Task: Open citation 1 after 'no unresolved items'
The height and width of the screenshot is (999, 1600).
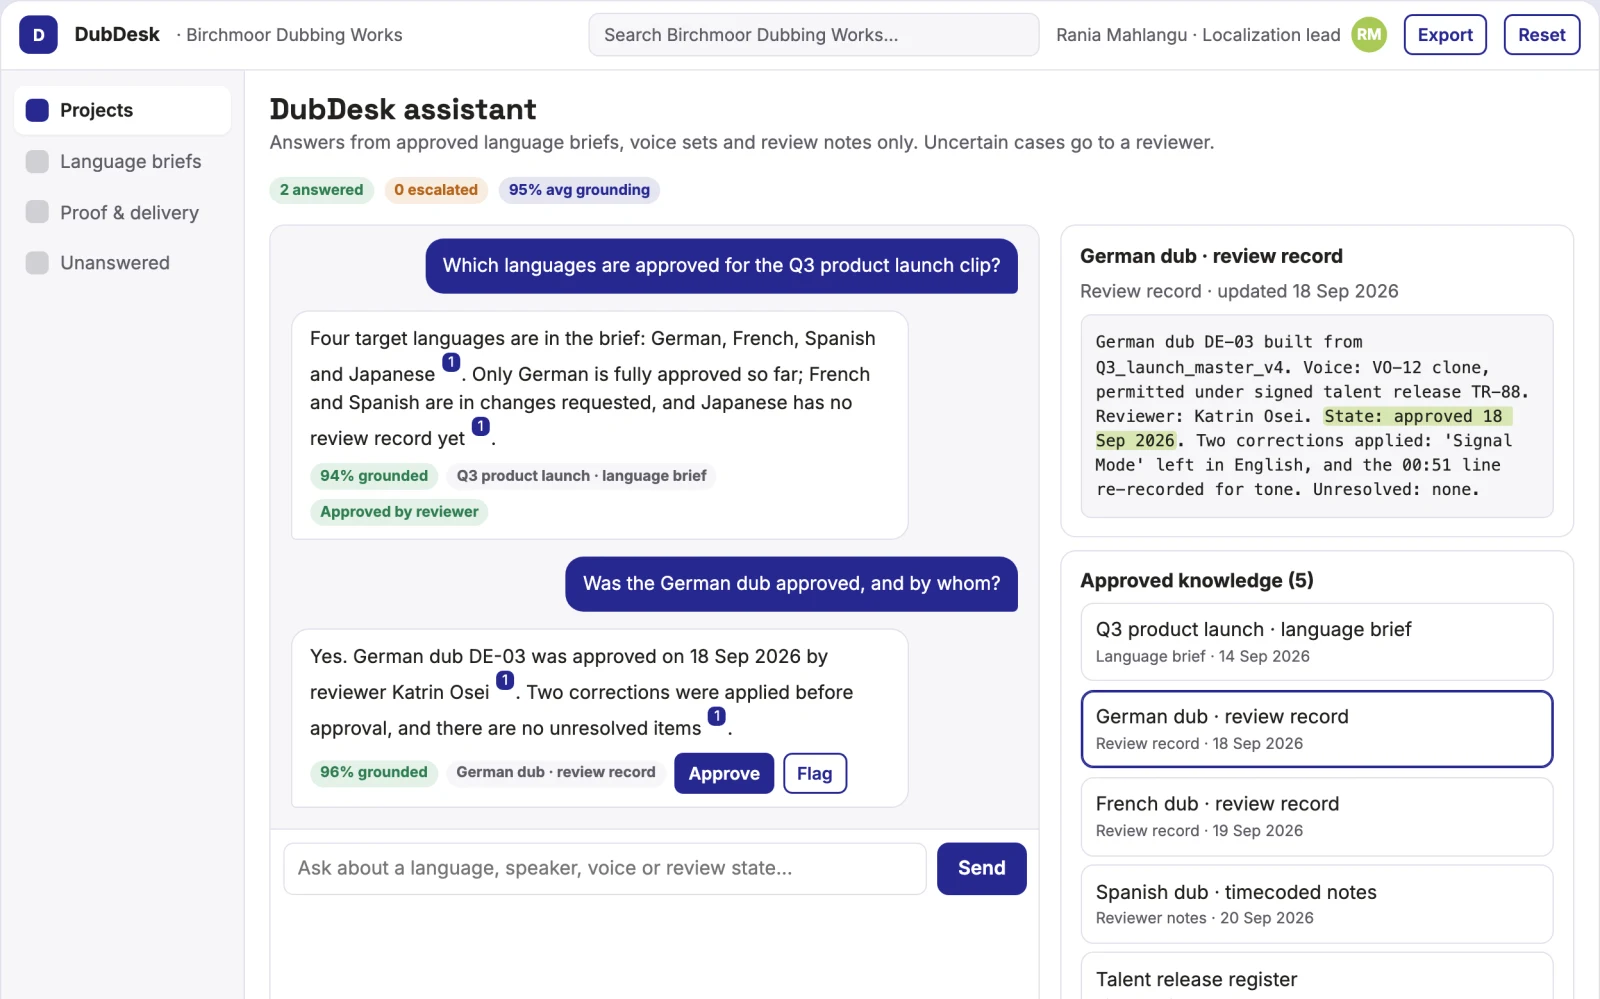Action: click(717, 716)
